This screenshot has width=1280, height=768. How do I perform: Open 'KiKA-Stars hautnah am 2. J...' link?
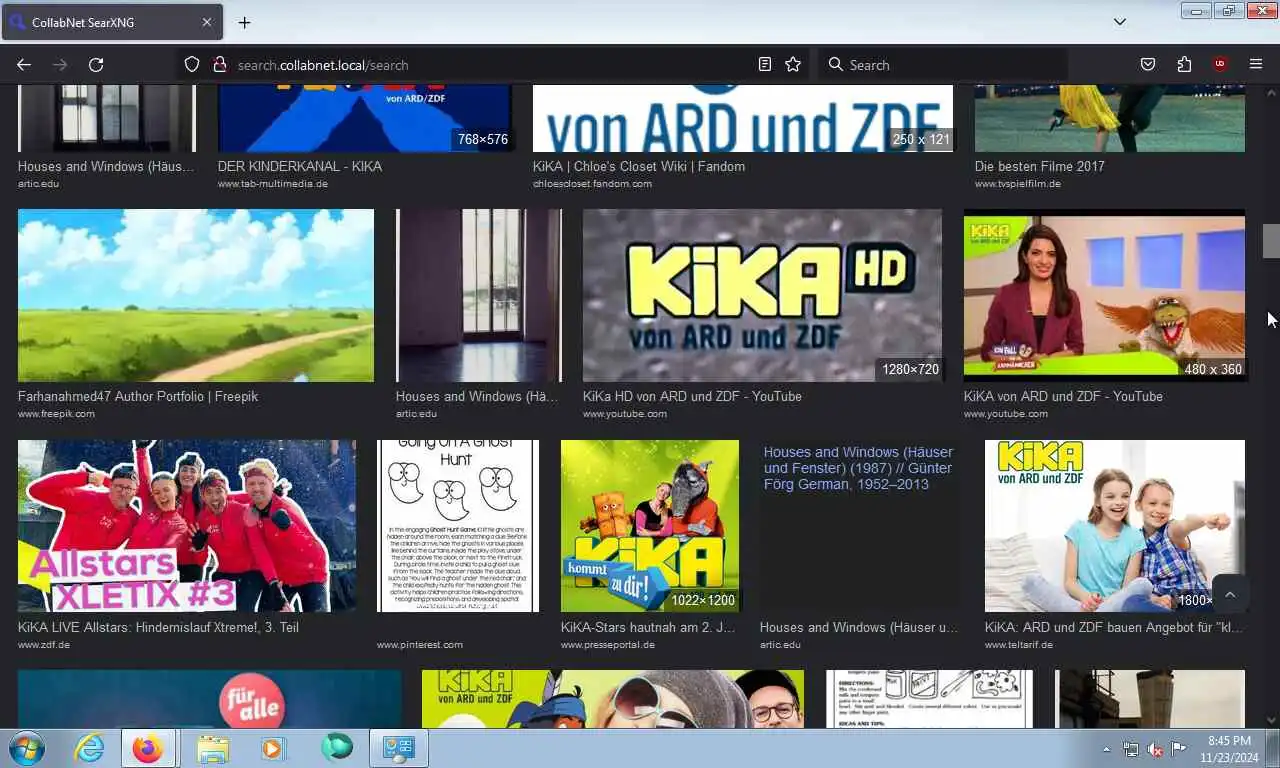[x=648, y=627]
